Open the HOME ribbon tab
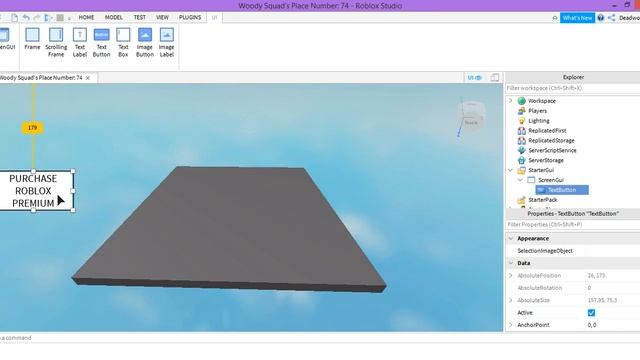Image resolution: width=640 pixels, height=360 pixels. pos(86,18)
